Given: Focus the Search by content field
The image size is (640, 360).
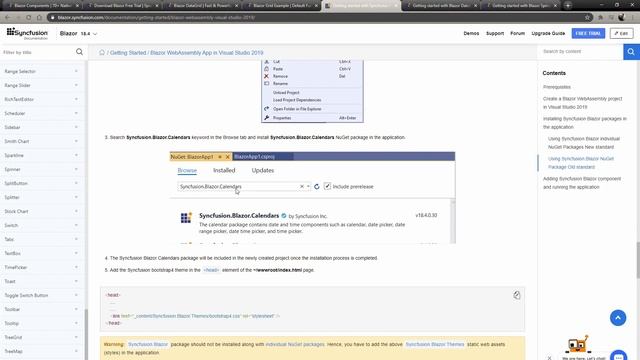Looking at the screenshot, I should point(580,51).
